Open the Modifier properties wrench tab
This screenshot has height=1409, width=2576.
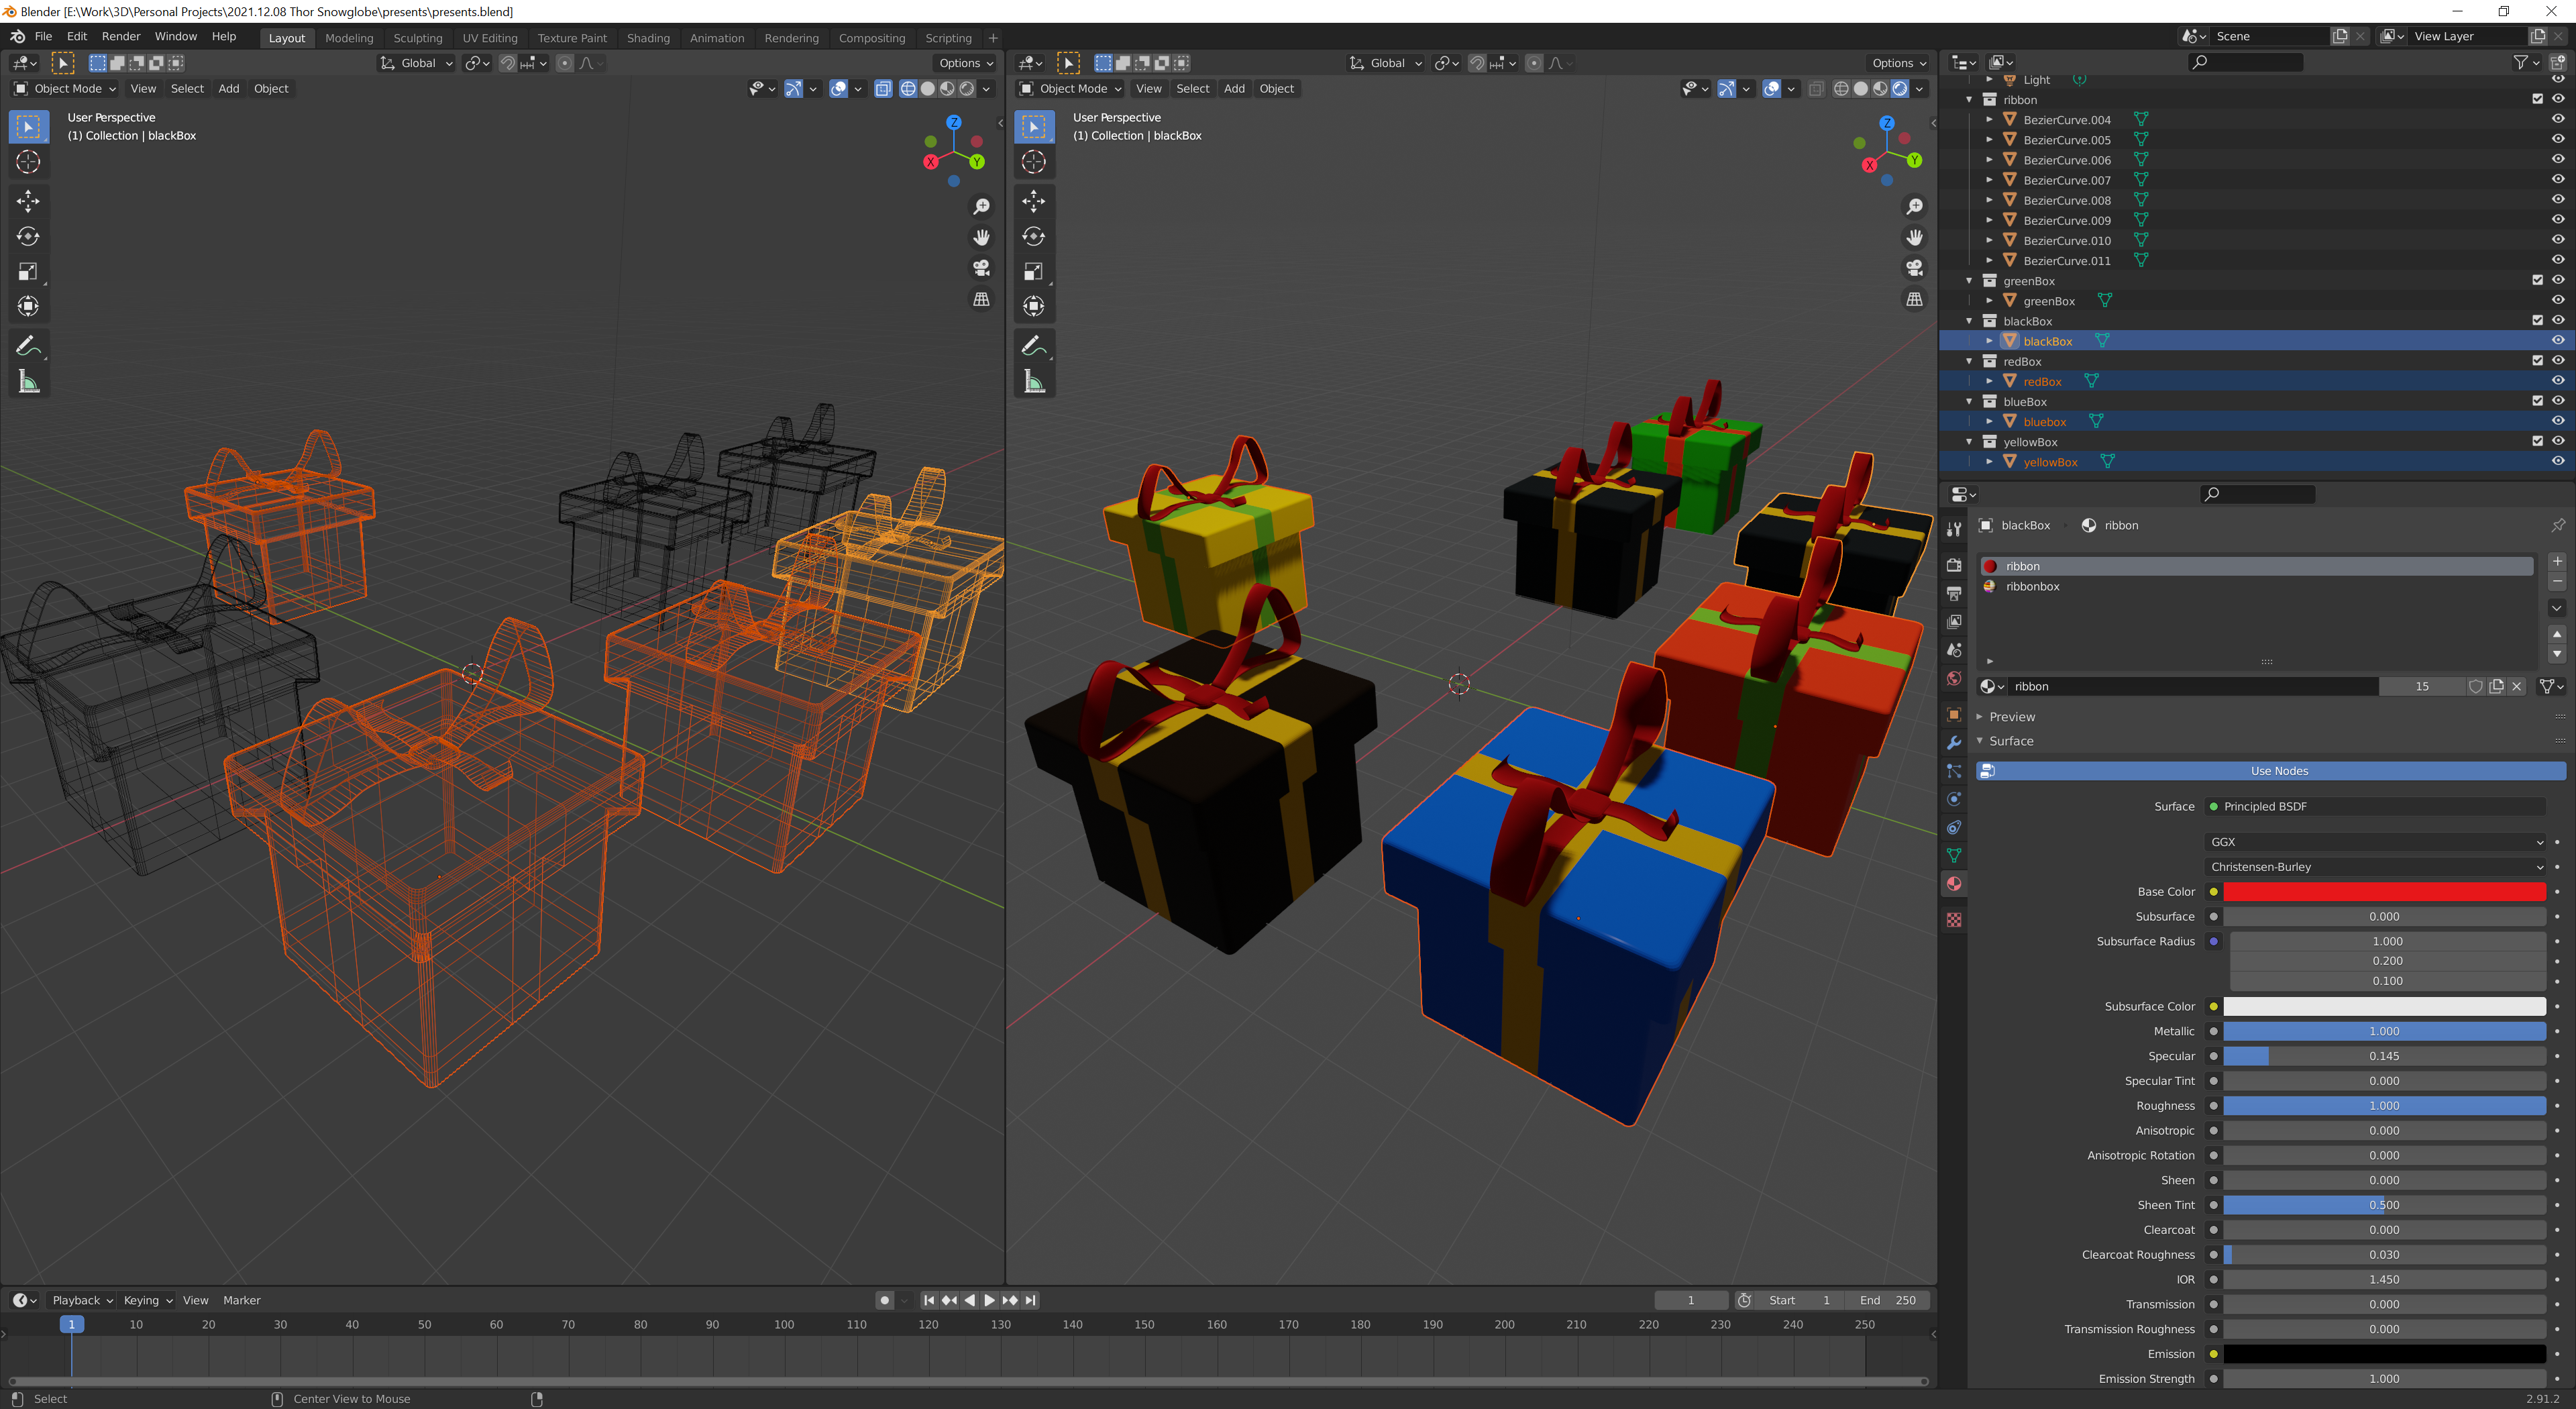1953,743
